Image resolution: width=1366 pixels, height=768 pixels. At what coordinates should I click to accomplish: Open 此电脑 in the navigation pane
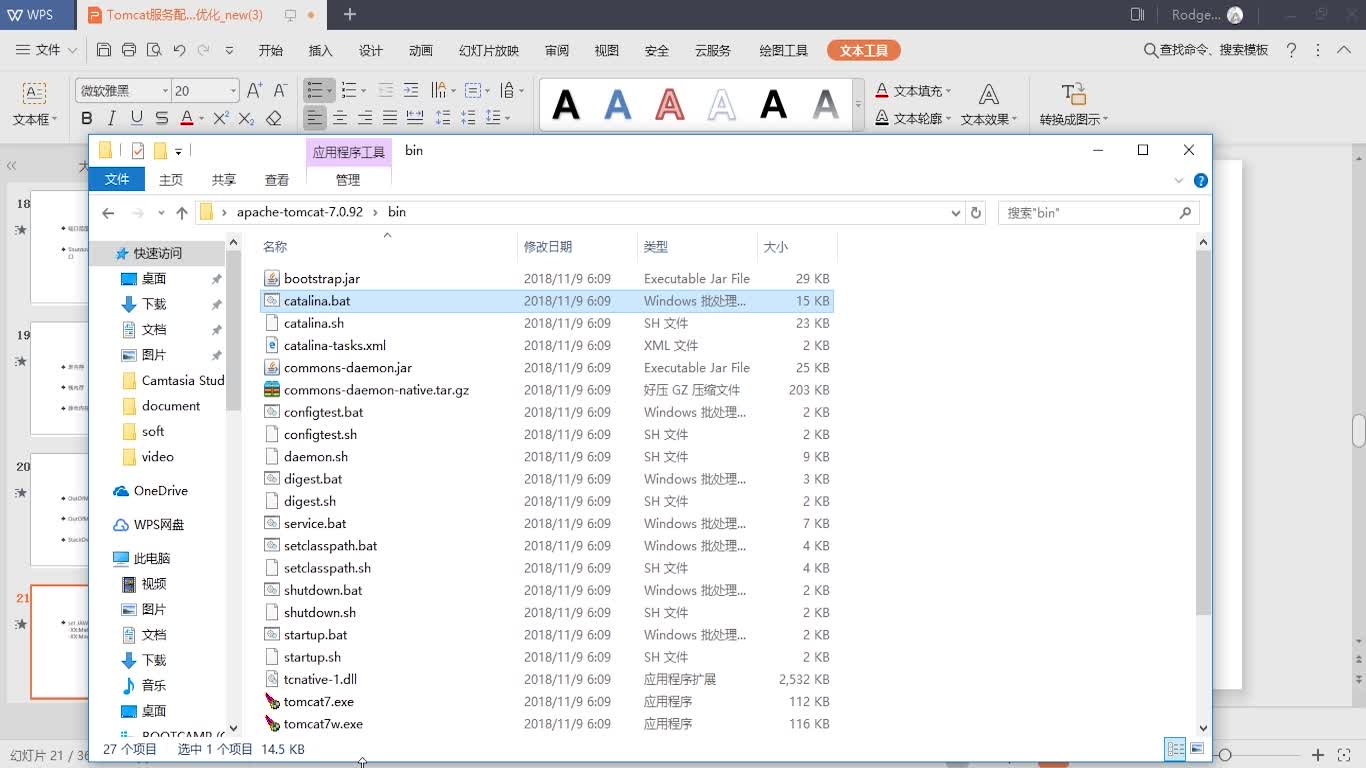152,558
